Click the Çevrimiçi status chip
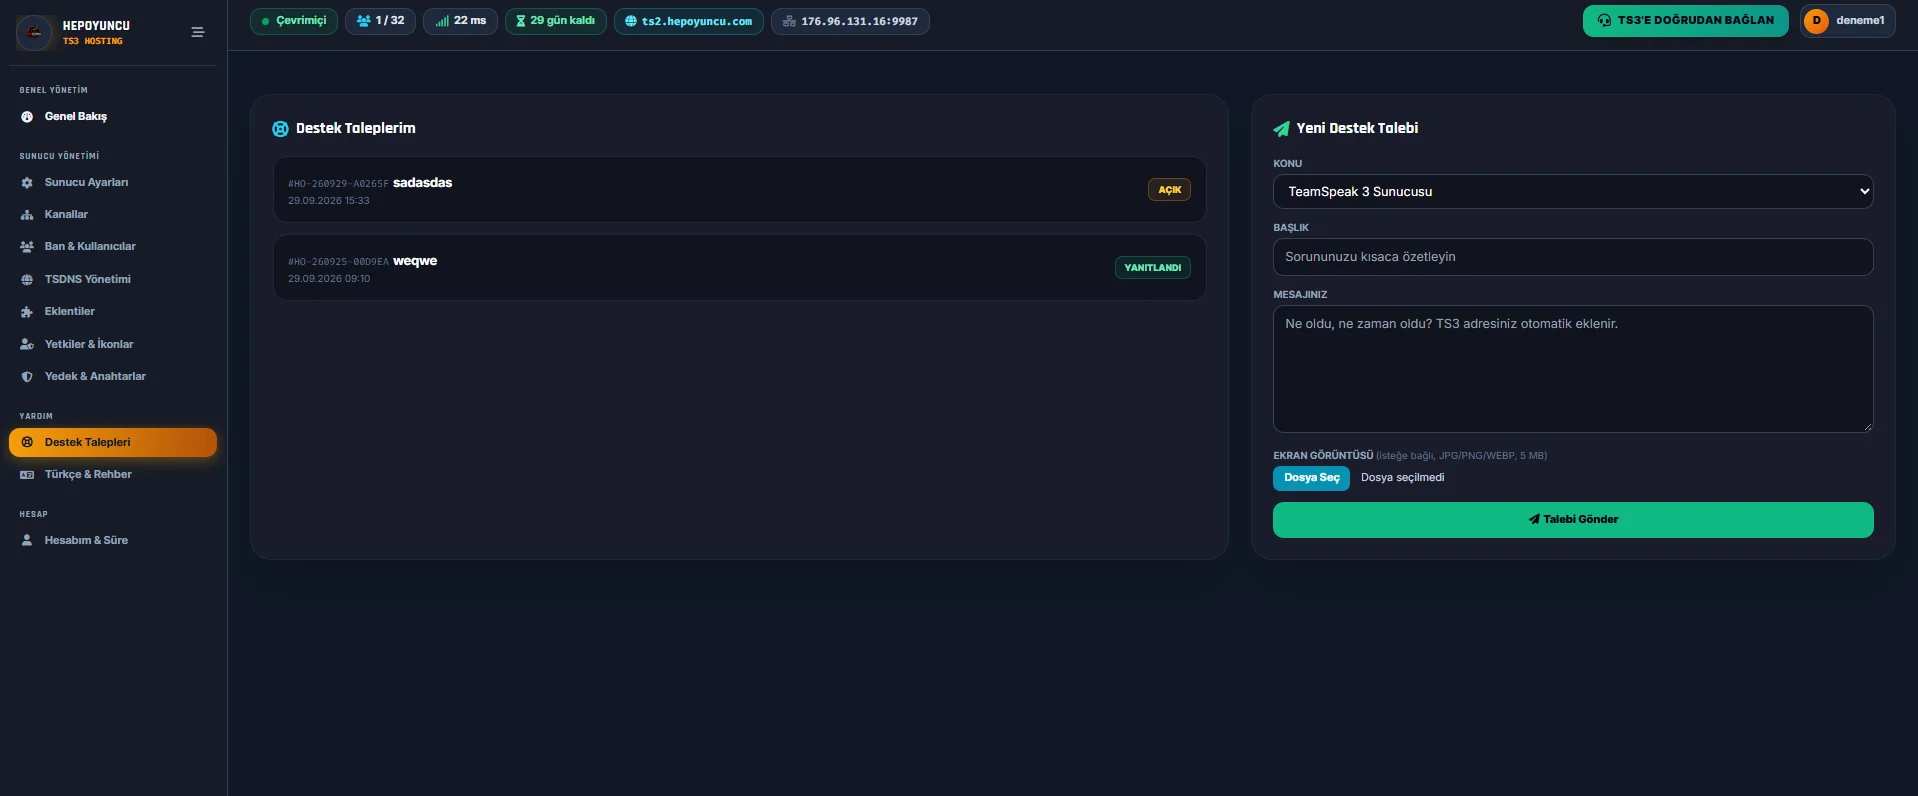1918x796 pixels. [294, 21]
